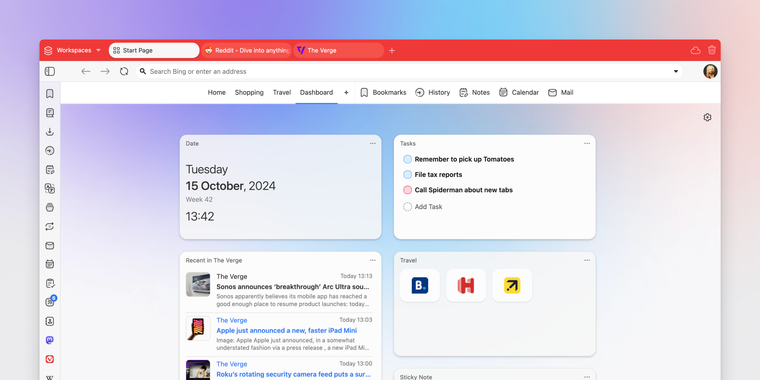
Task: Open History panel in sidebar
Action: point(50,151)
